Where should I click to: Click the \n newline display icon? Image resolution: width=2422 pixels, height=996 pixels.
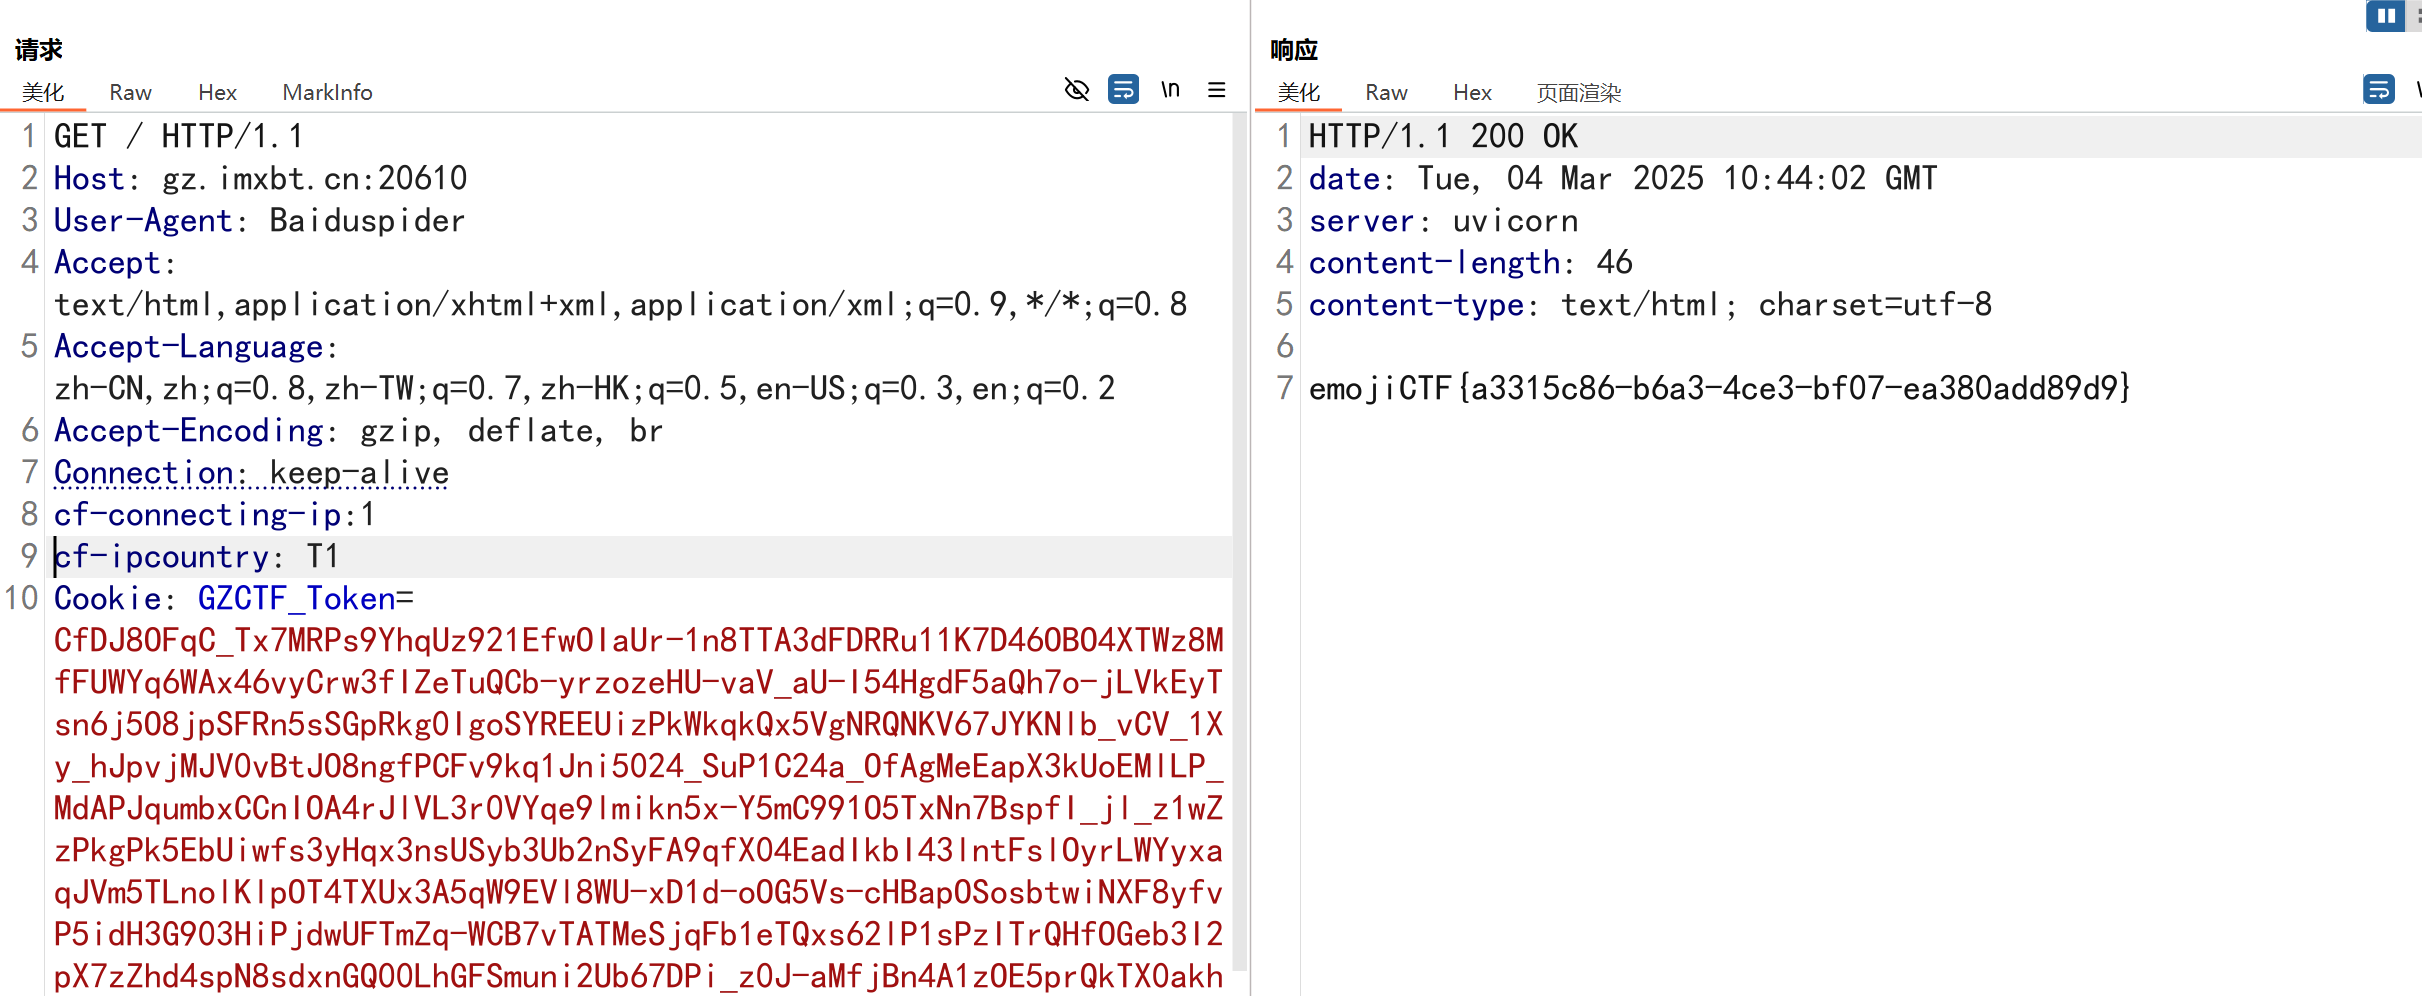(x=1170, y=89)
